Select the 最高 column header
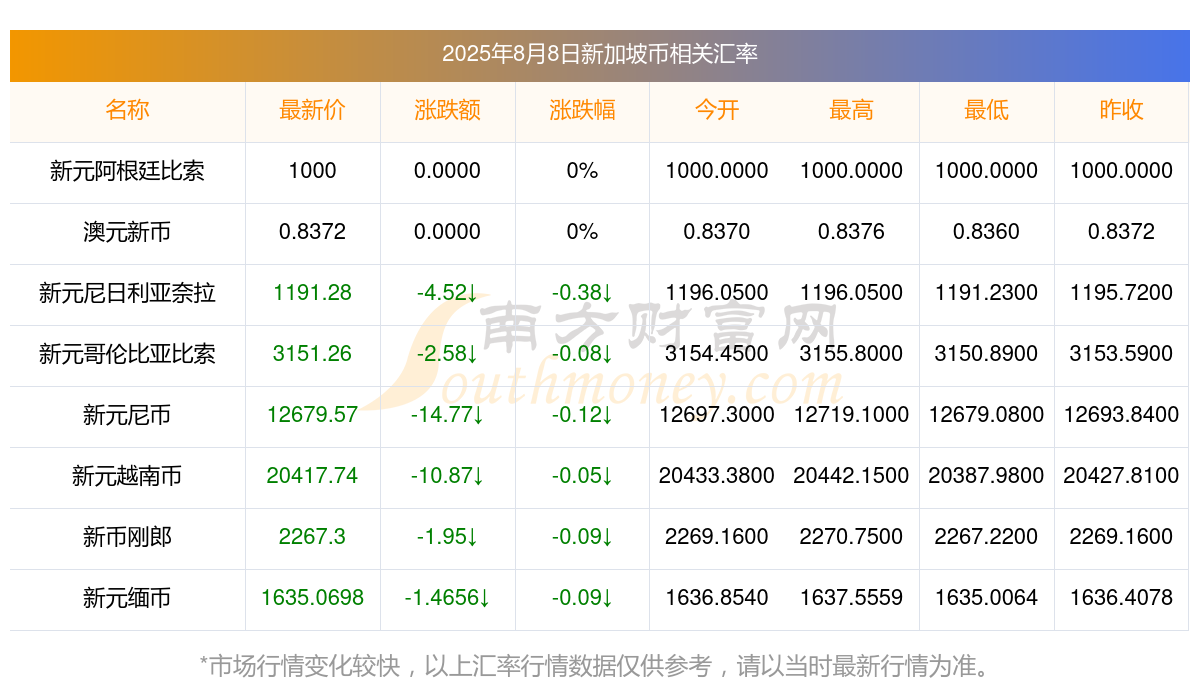The image size is (1200, 698). pos(851,110)
